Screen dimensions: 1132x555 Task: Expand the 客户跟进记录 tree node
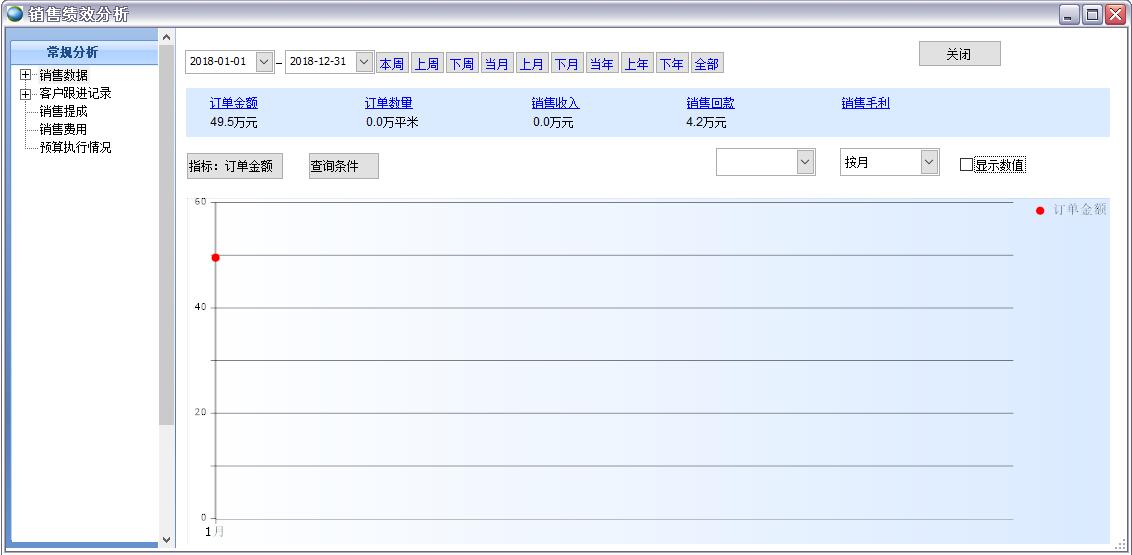(x=25, y=94)
